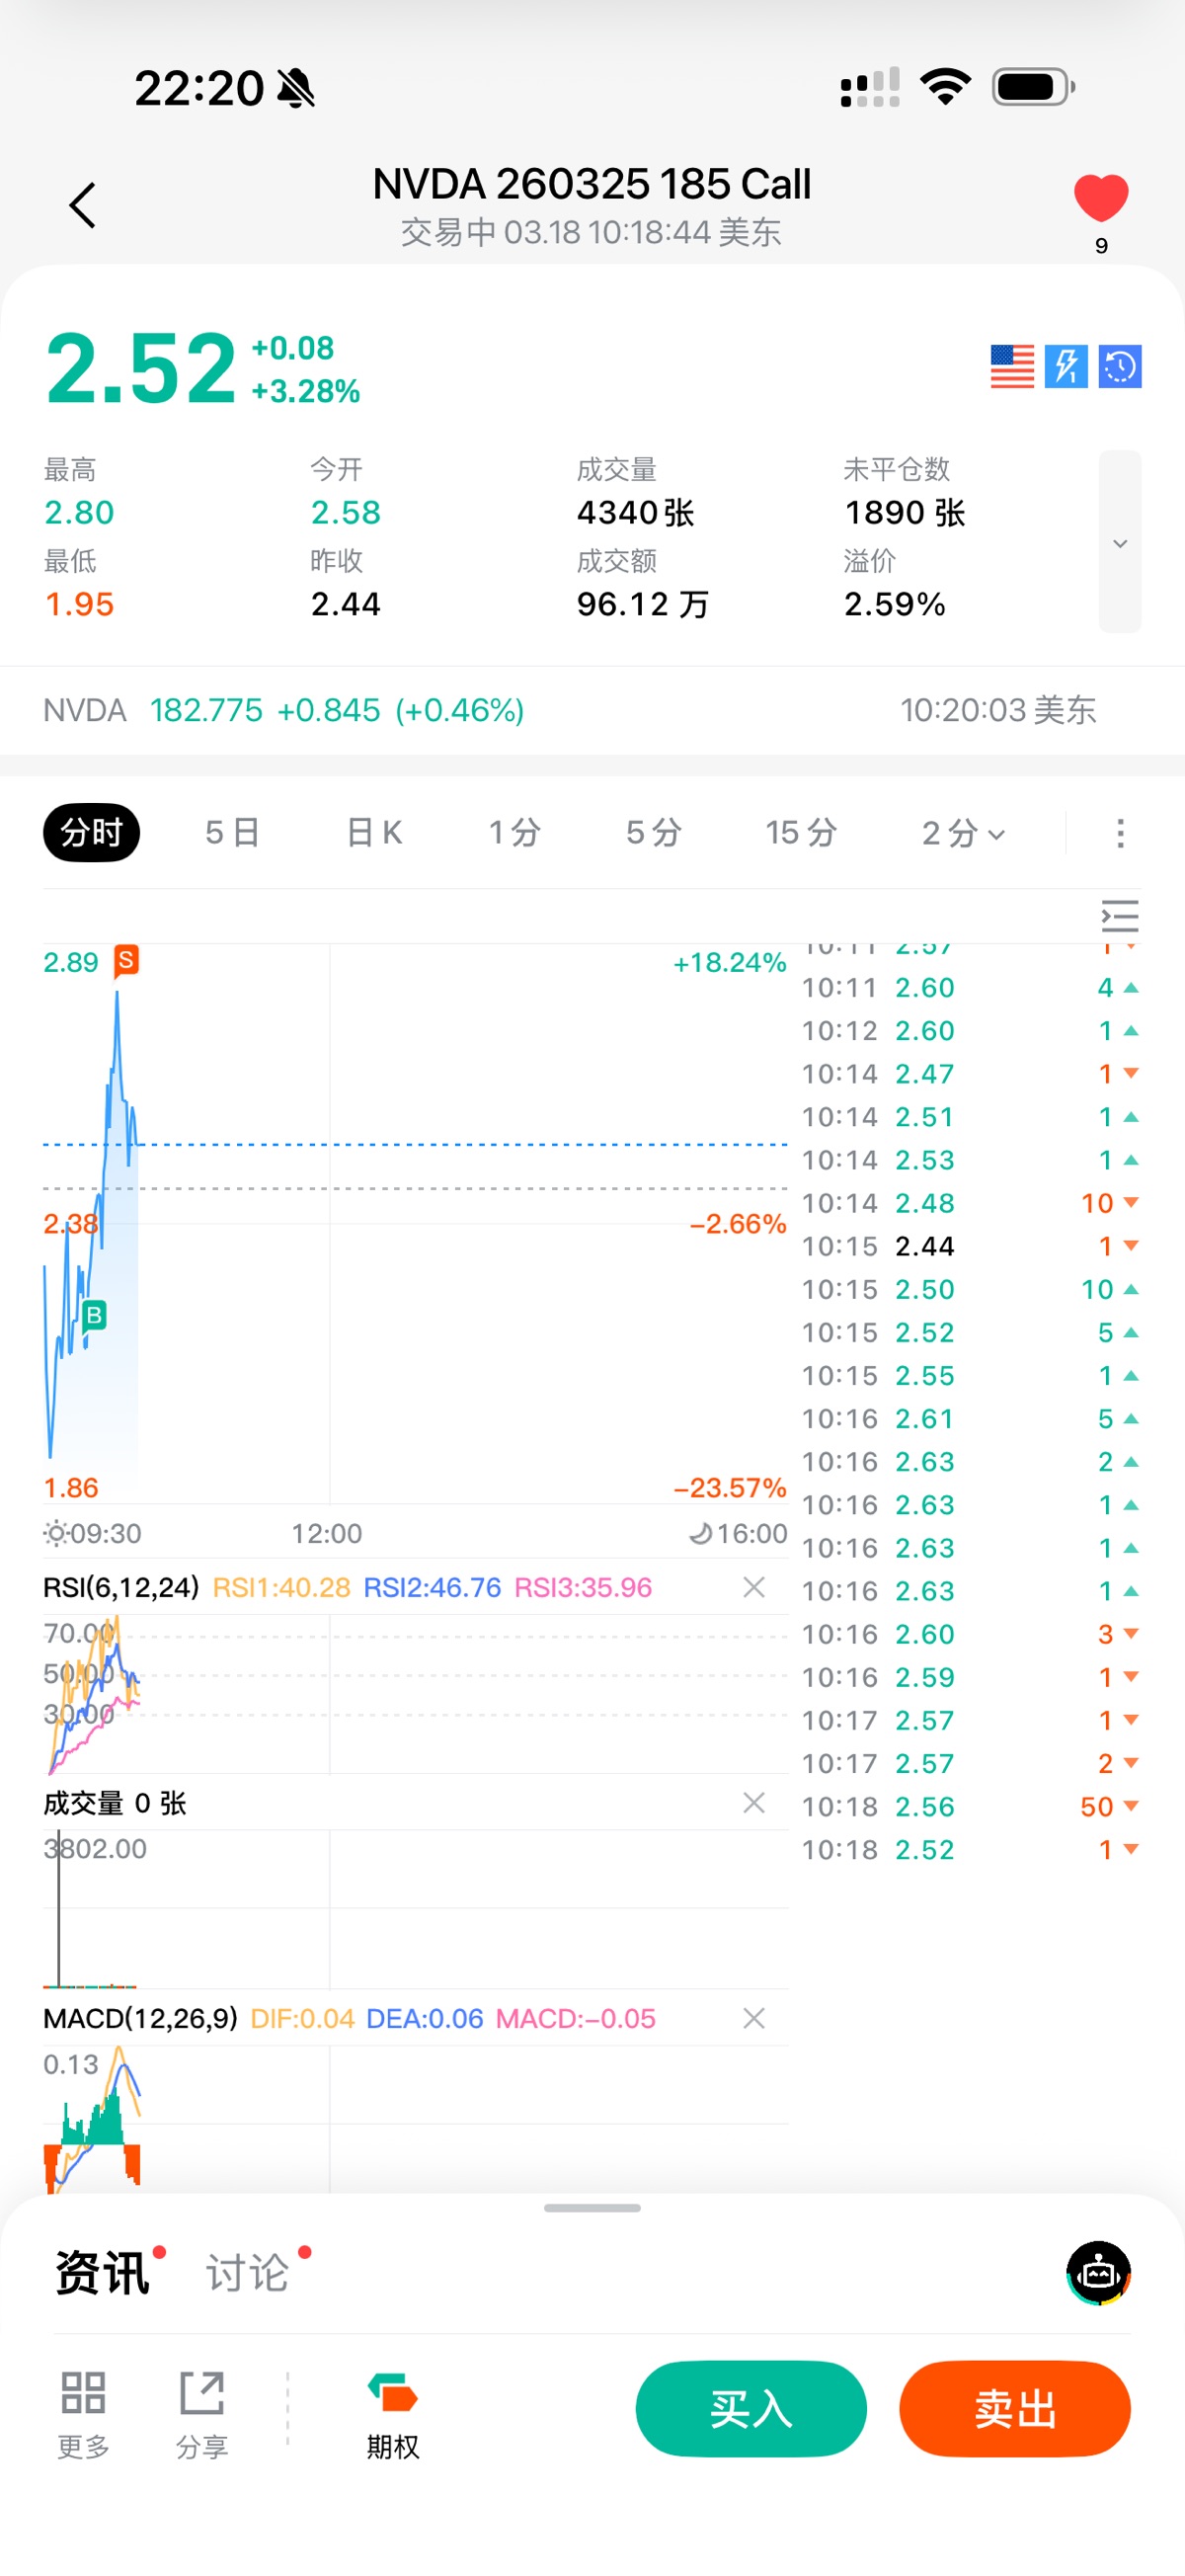Toggle the red heart favorite icon
The width and height of the screenshot is (1185, 2576).
(x=1100, y=198)
